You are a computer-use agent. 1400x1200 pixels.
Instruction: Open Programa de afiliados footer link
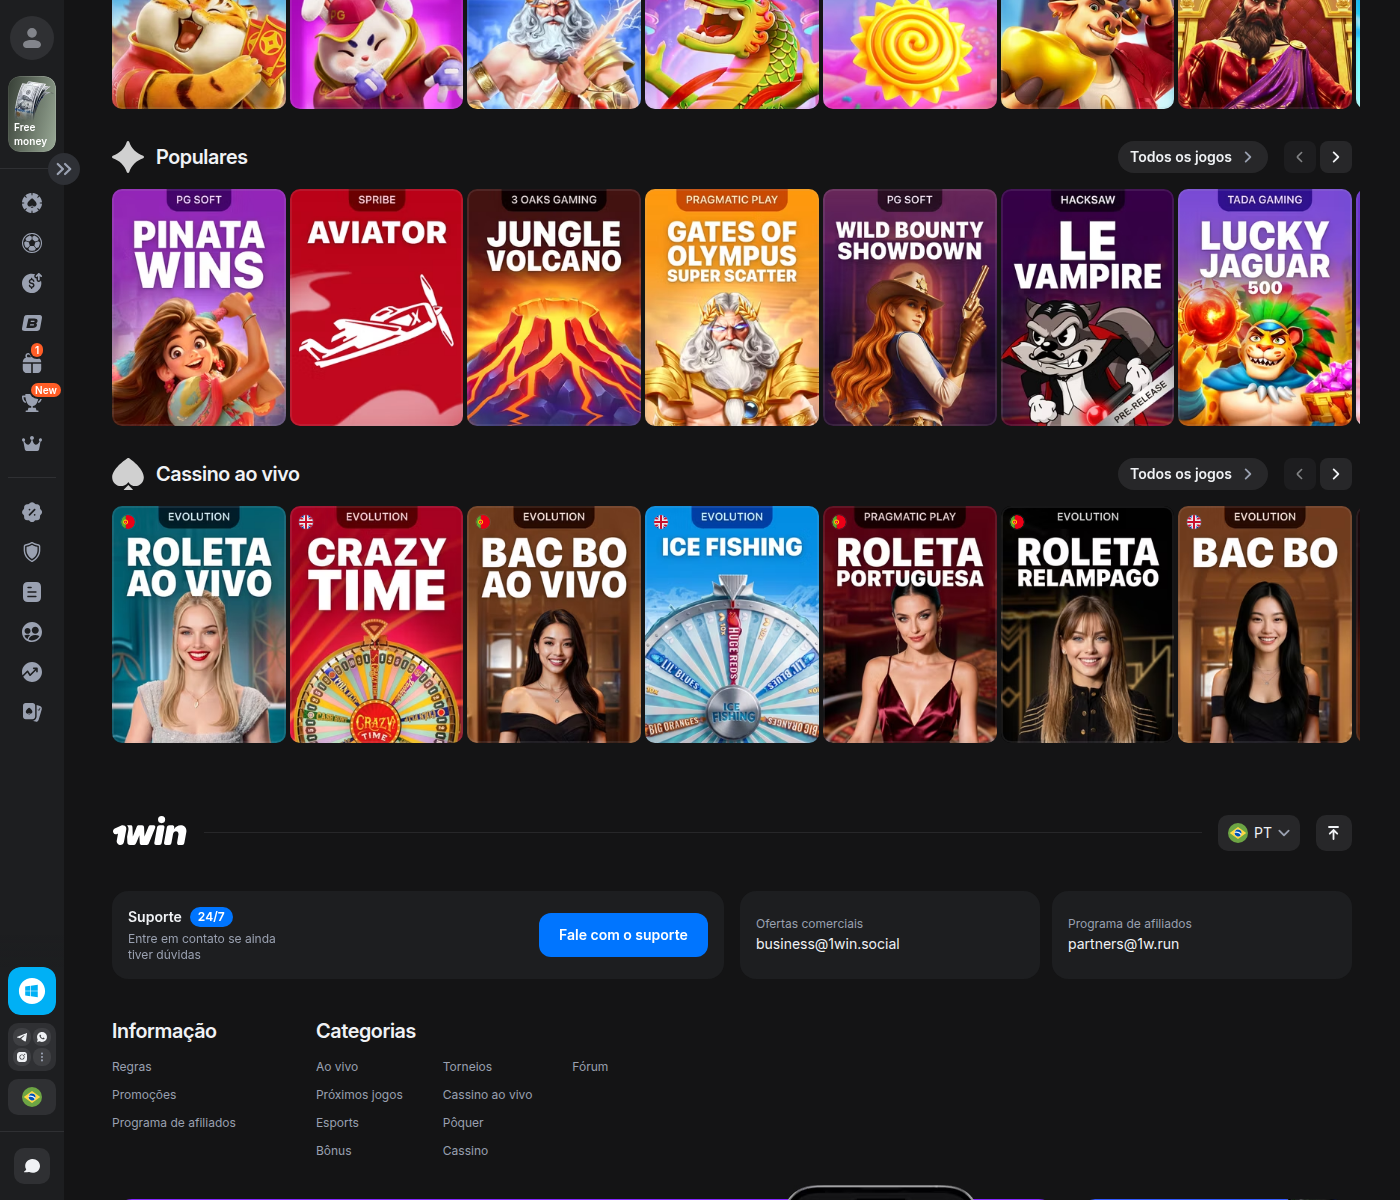click(x=174, y=1123)
